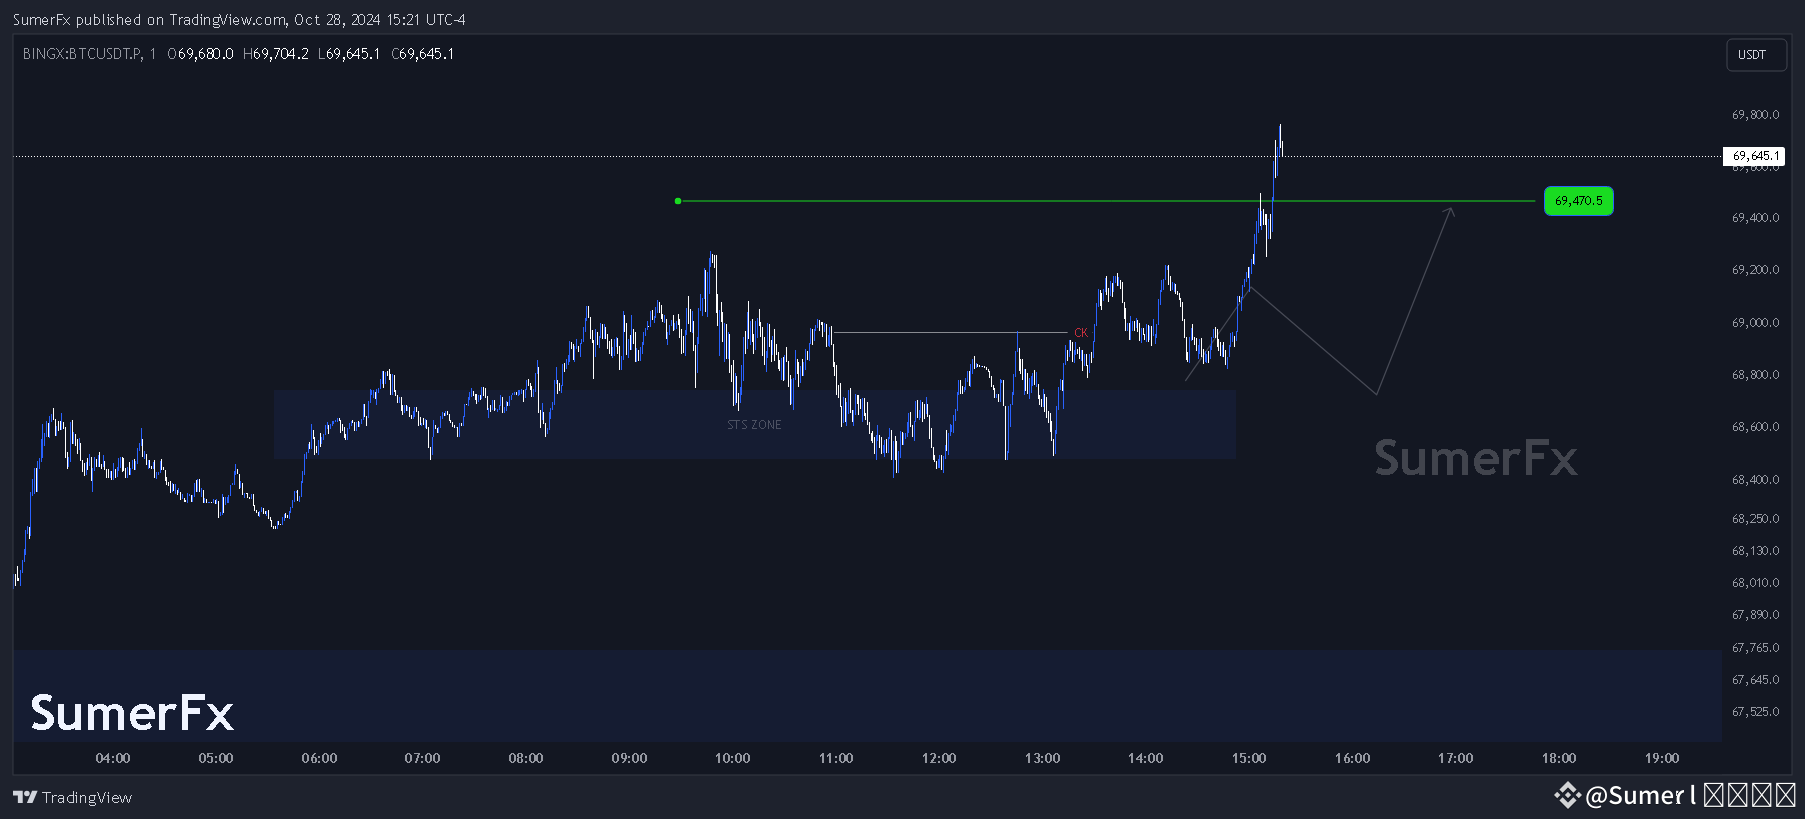This screenshot has width=1805, height=819.
Task: Click the 19:00 time axis label
Action: [x=1662, y=758]
